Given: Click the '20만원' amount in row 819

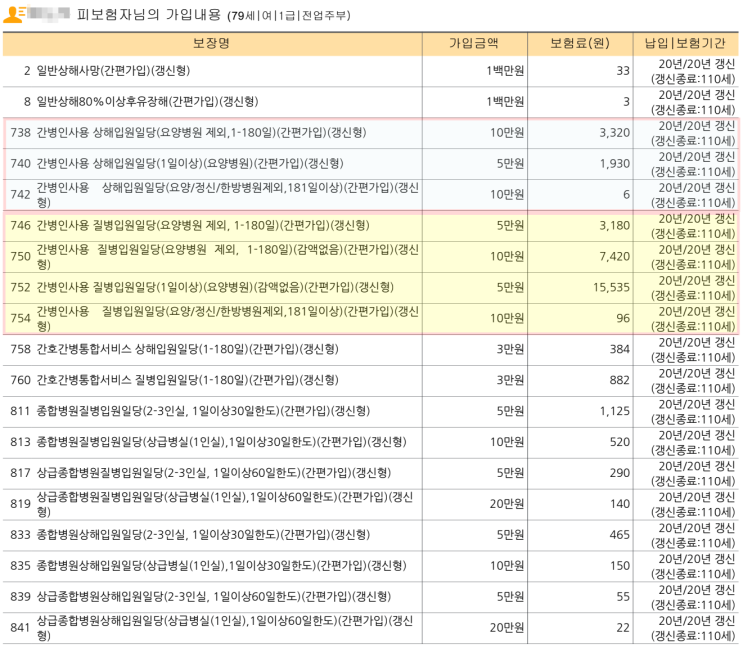Looking at the screenshot, I should coord(507,504).
